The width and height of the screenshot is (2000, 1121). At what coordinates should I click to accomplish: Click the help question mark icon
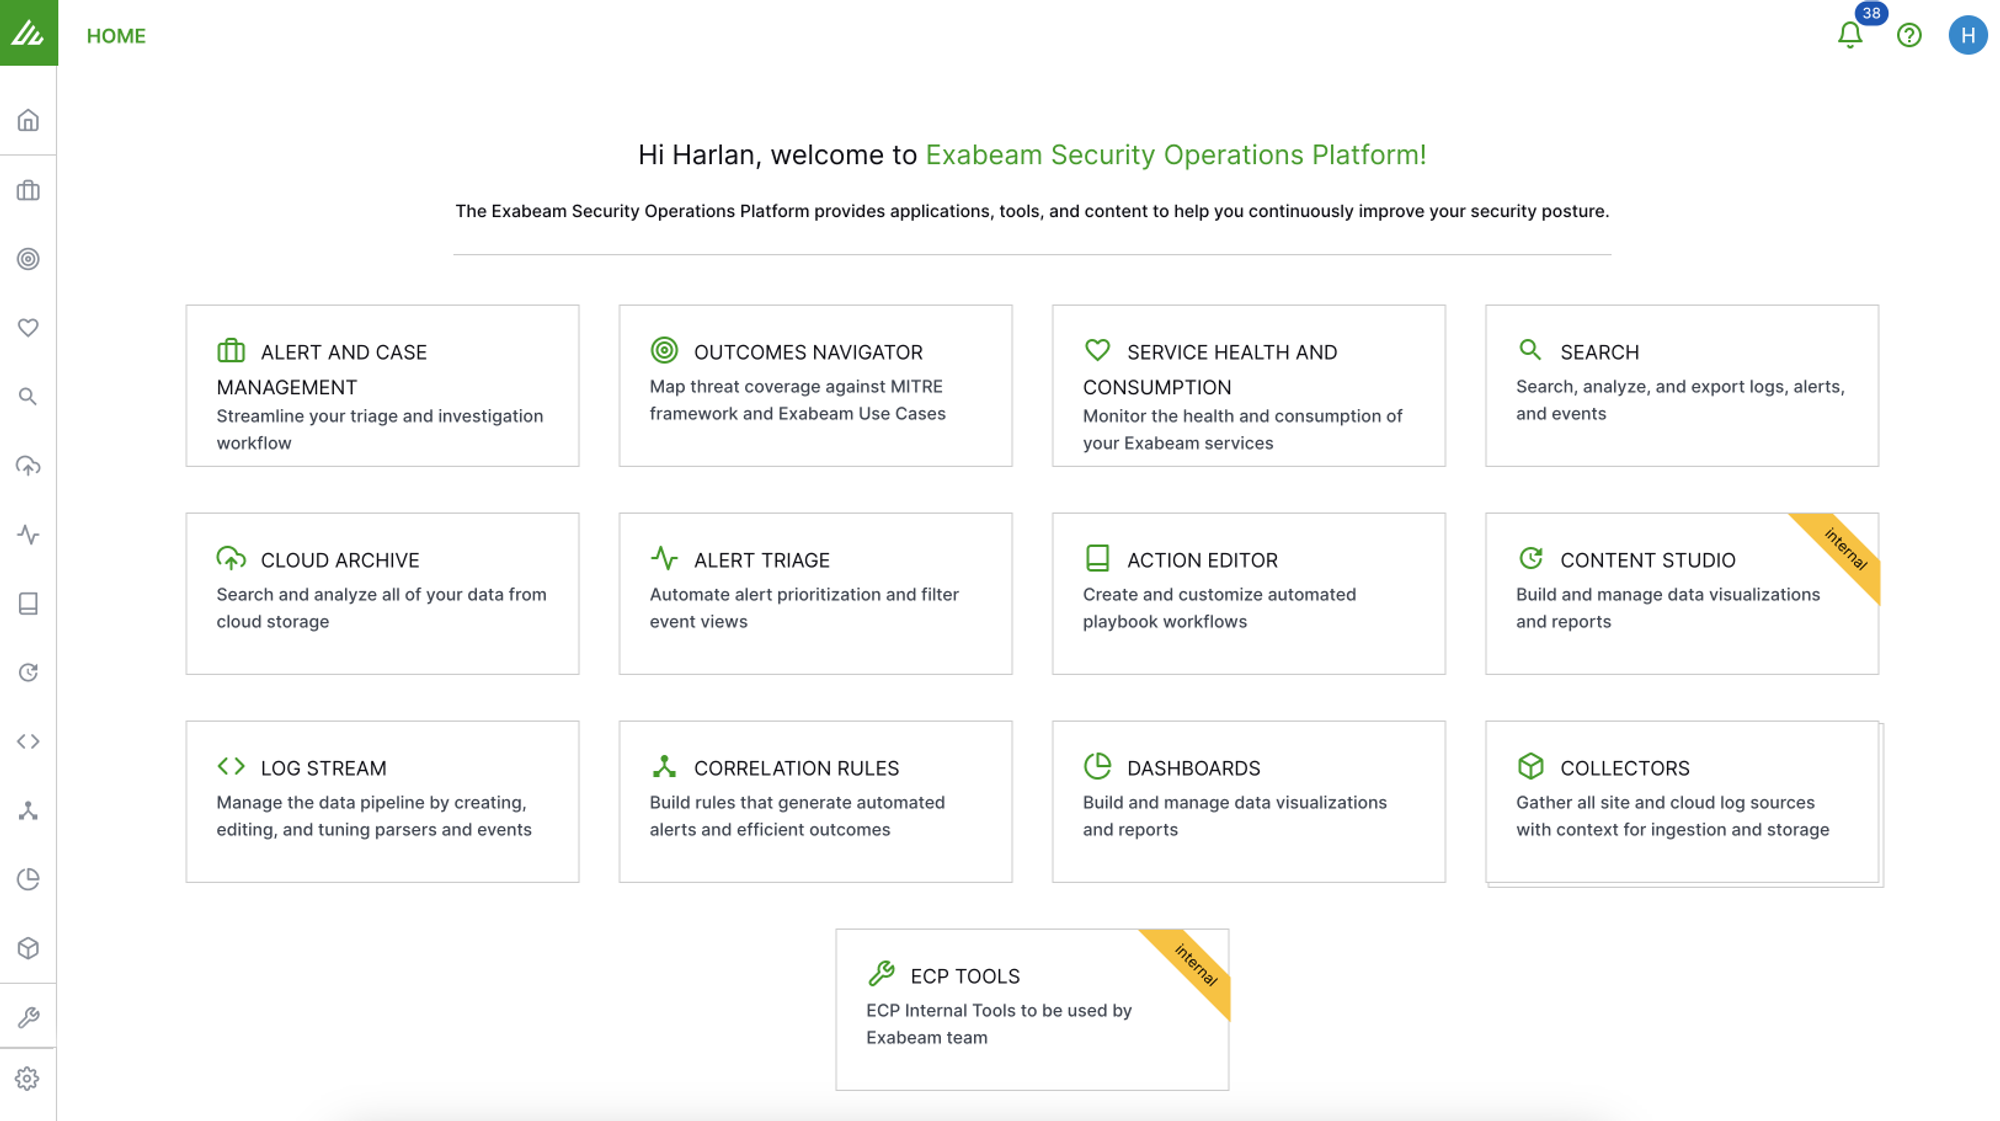tap(1909, 36)
